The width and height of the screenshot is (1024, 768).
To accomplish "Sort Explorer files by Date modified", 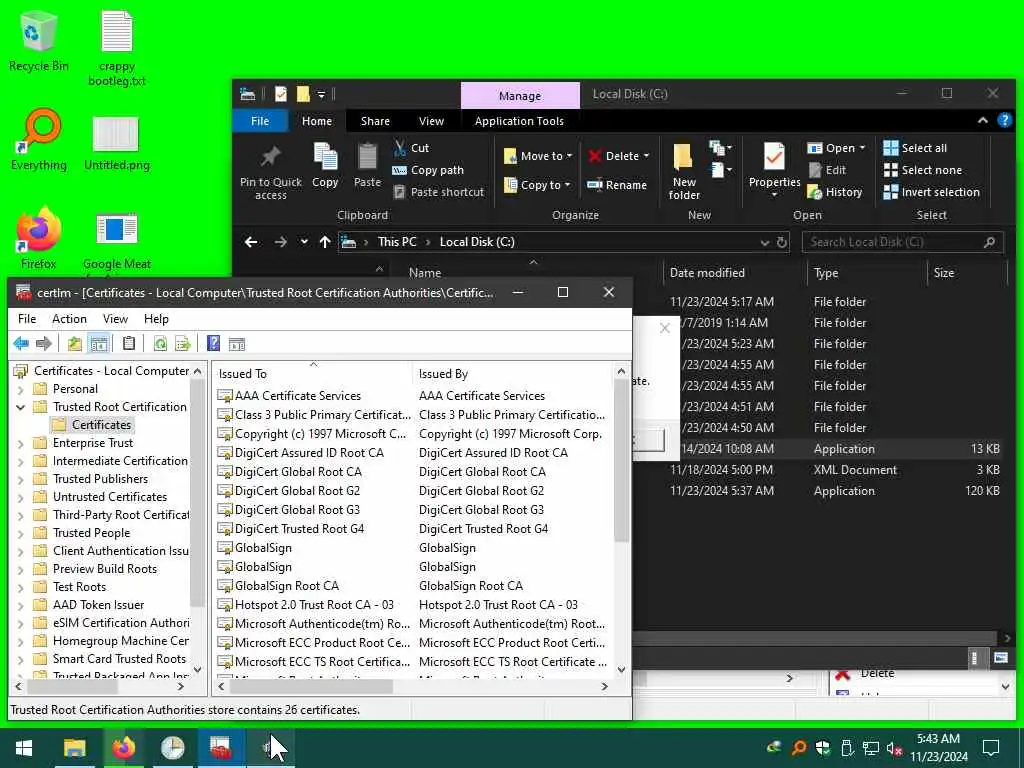I will 735,273.
